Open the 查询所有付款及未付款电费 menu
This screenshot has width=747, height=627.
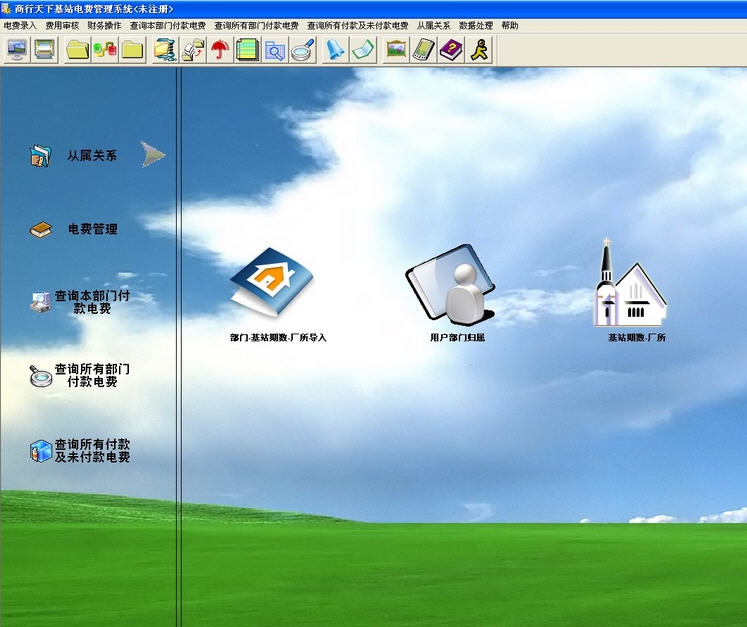point(358,26)
